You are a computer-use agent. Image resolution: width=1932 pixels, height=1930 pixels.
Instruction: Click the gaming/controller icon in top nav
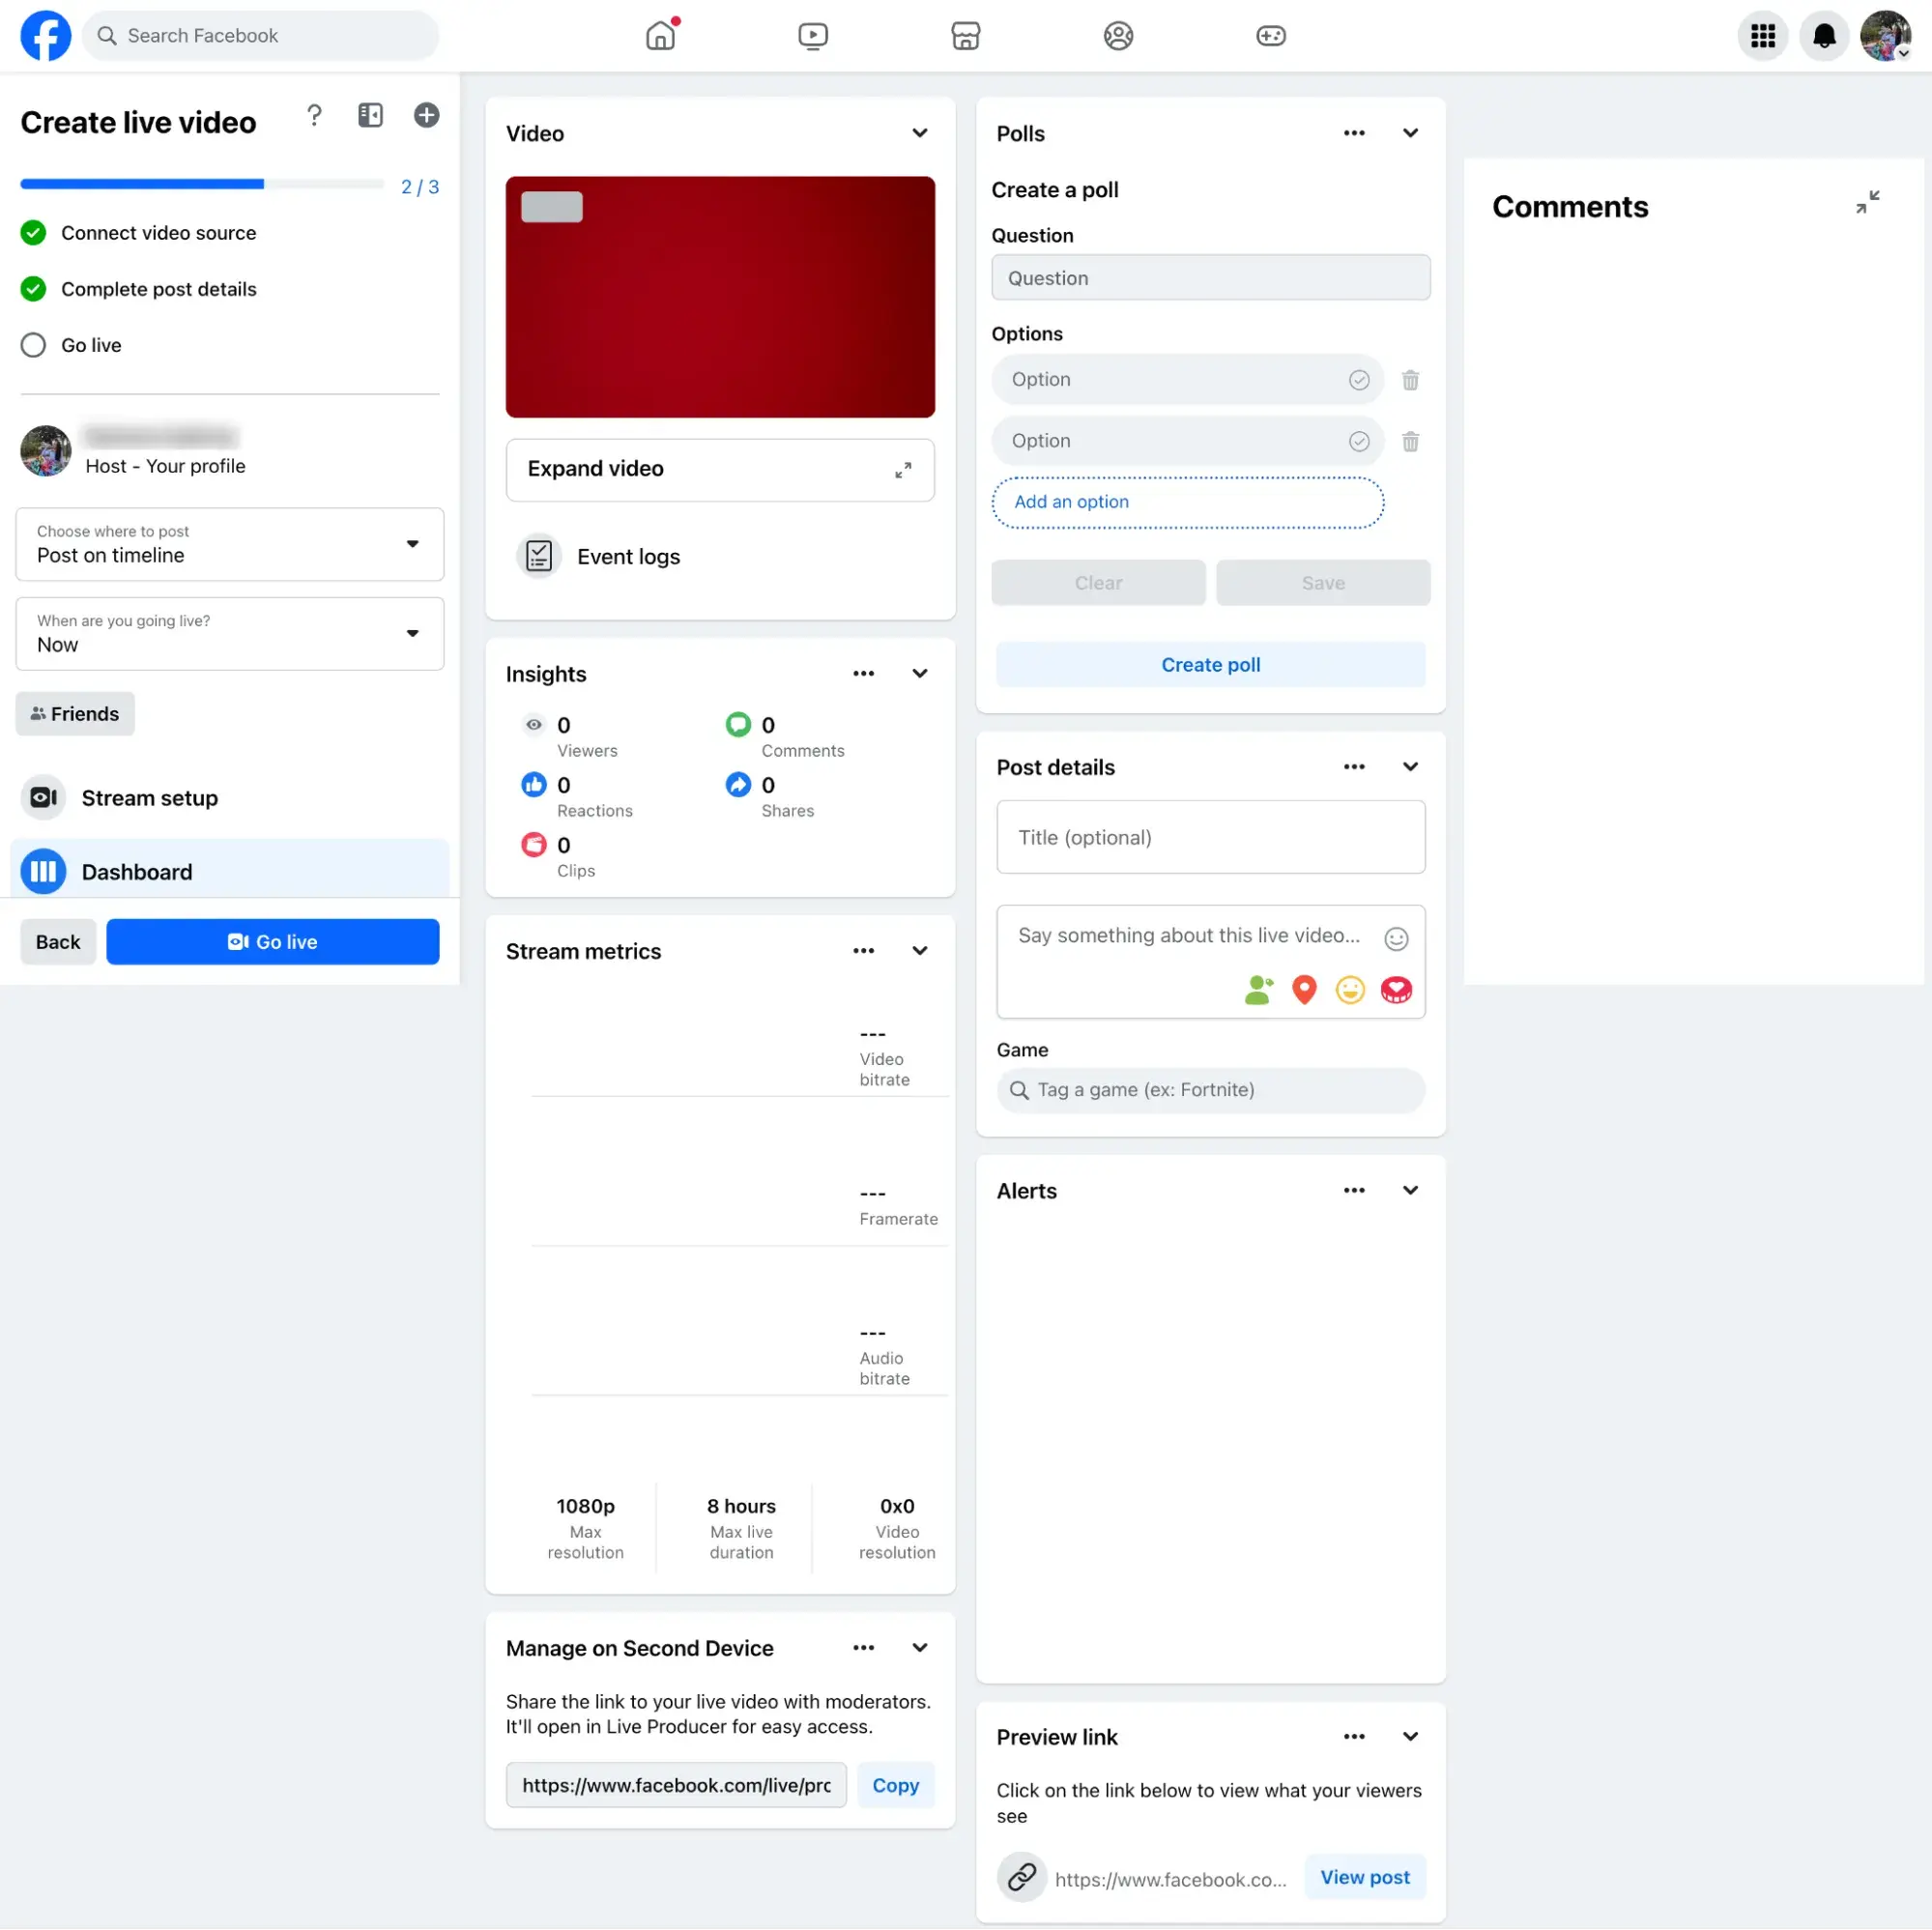click(x=1271, y=34)
